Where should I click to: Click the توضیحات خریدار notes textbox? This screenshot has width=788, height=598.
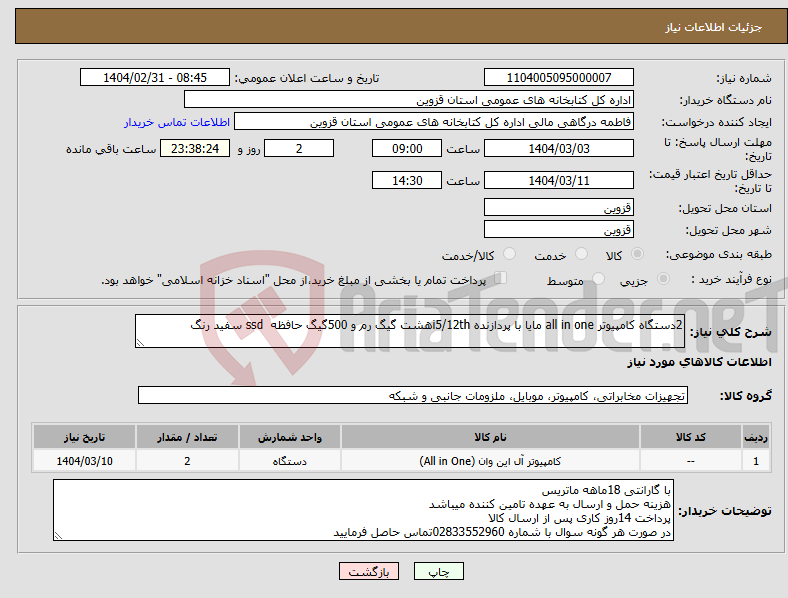tap(363, 510)
